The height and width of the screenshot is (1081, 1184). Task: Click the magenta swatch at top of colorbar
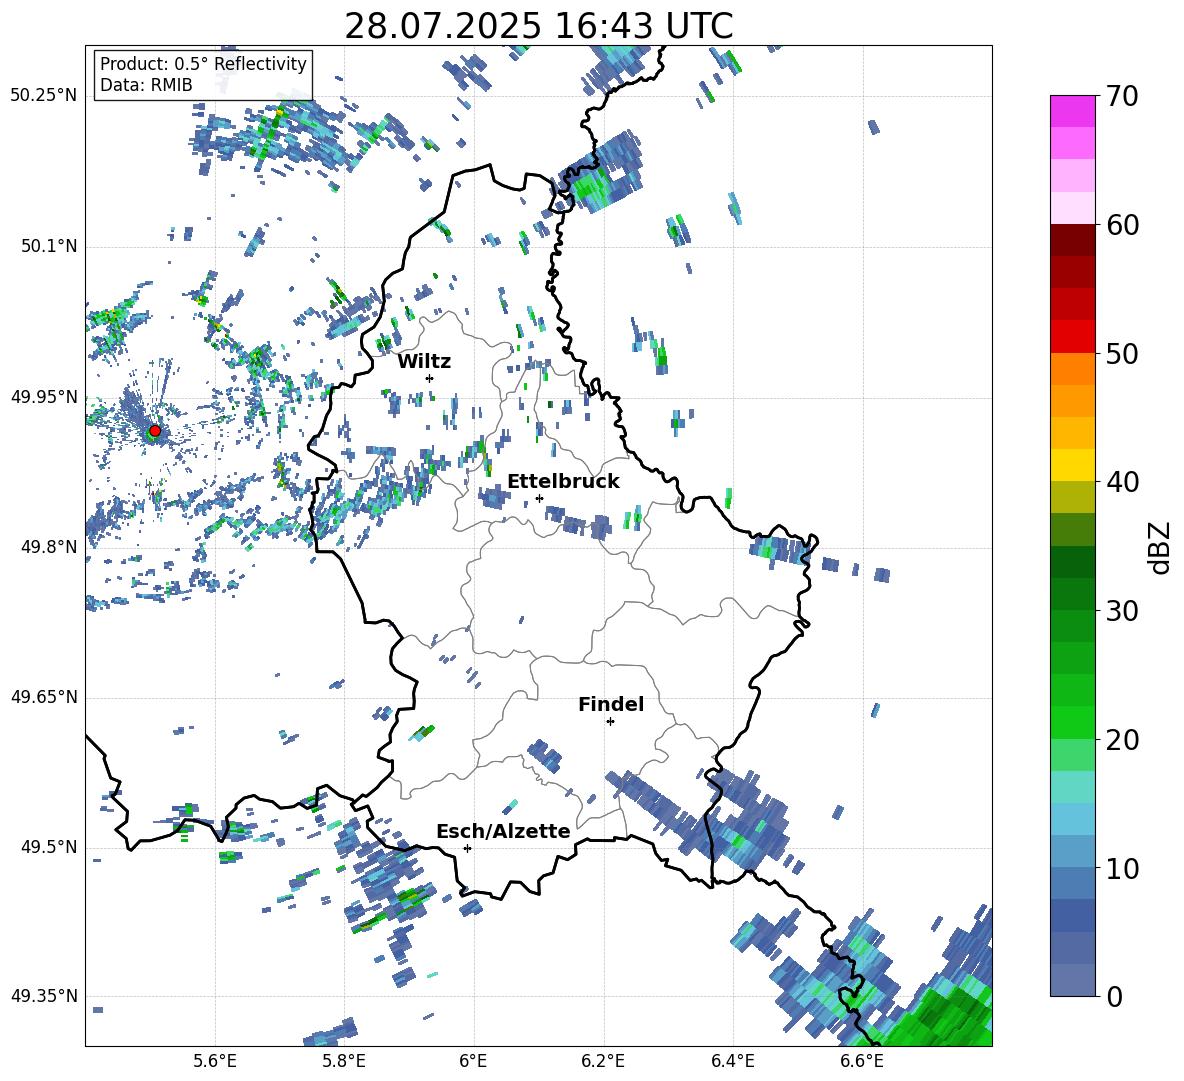point(1072,111)
